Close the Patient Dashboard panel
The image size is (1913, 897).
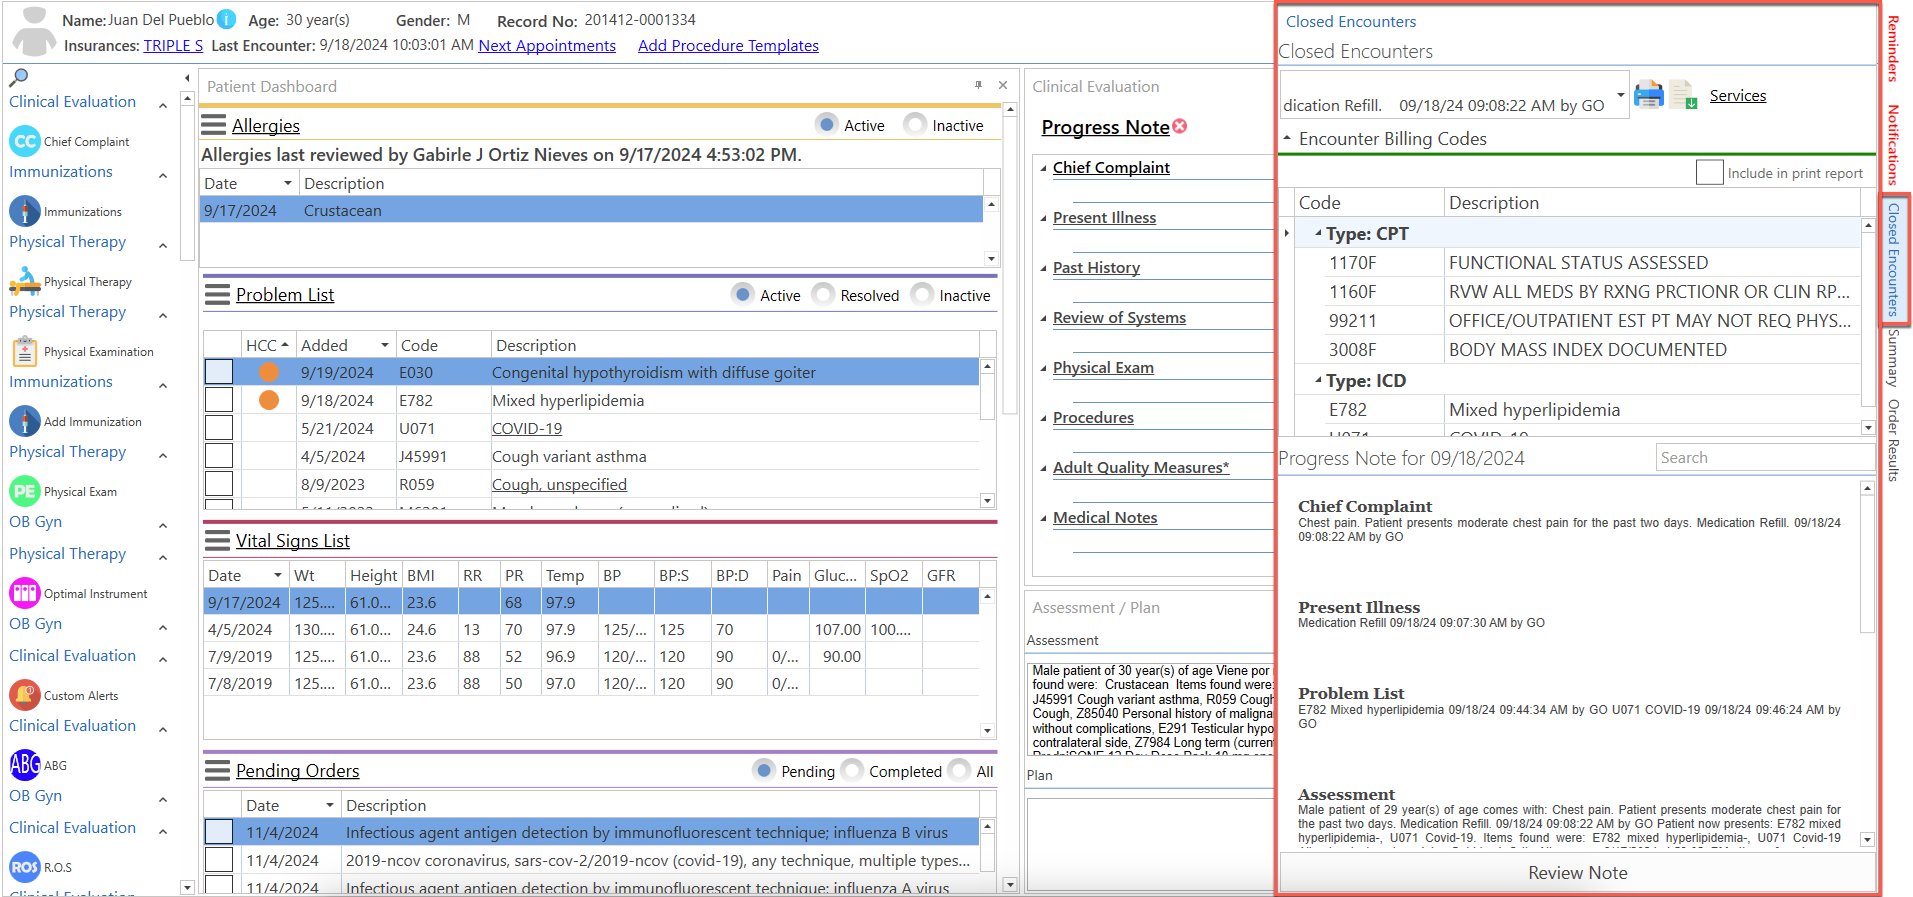(x=1003, y=85)
